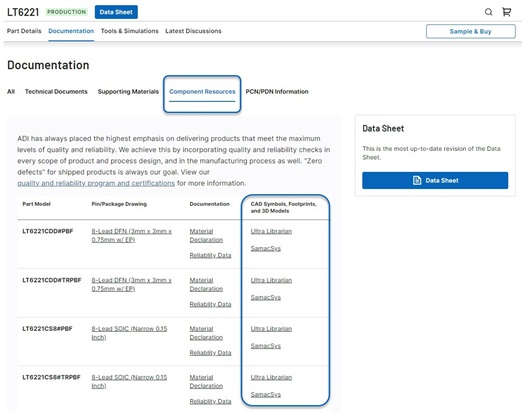The height and width of the screenshot is (412, 522).
Task: Open SamacSys link for LT6221CDD#TRPBF
Action: tap(266, 297)
